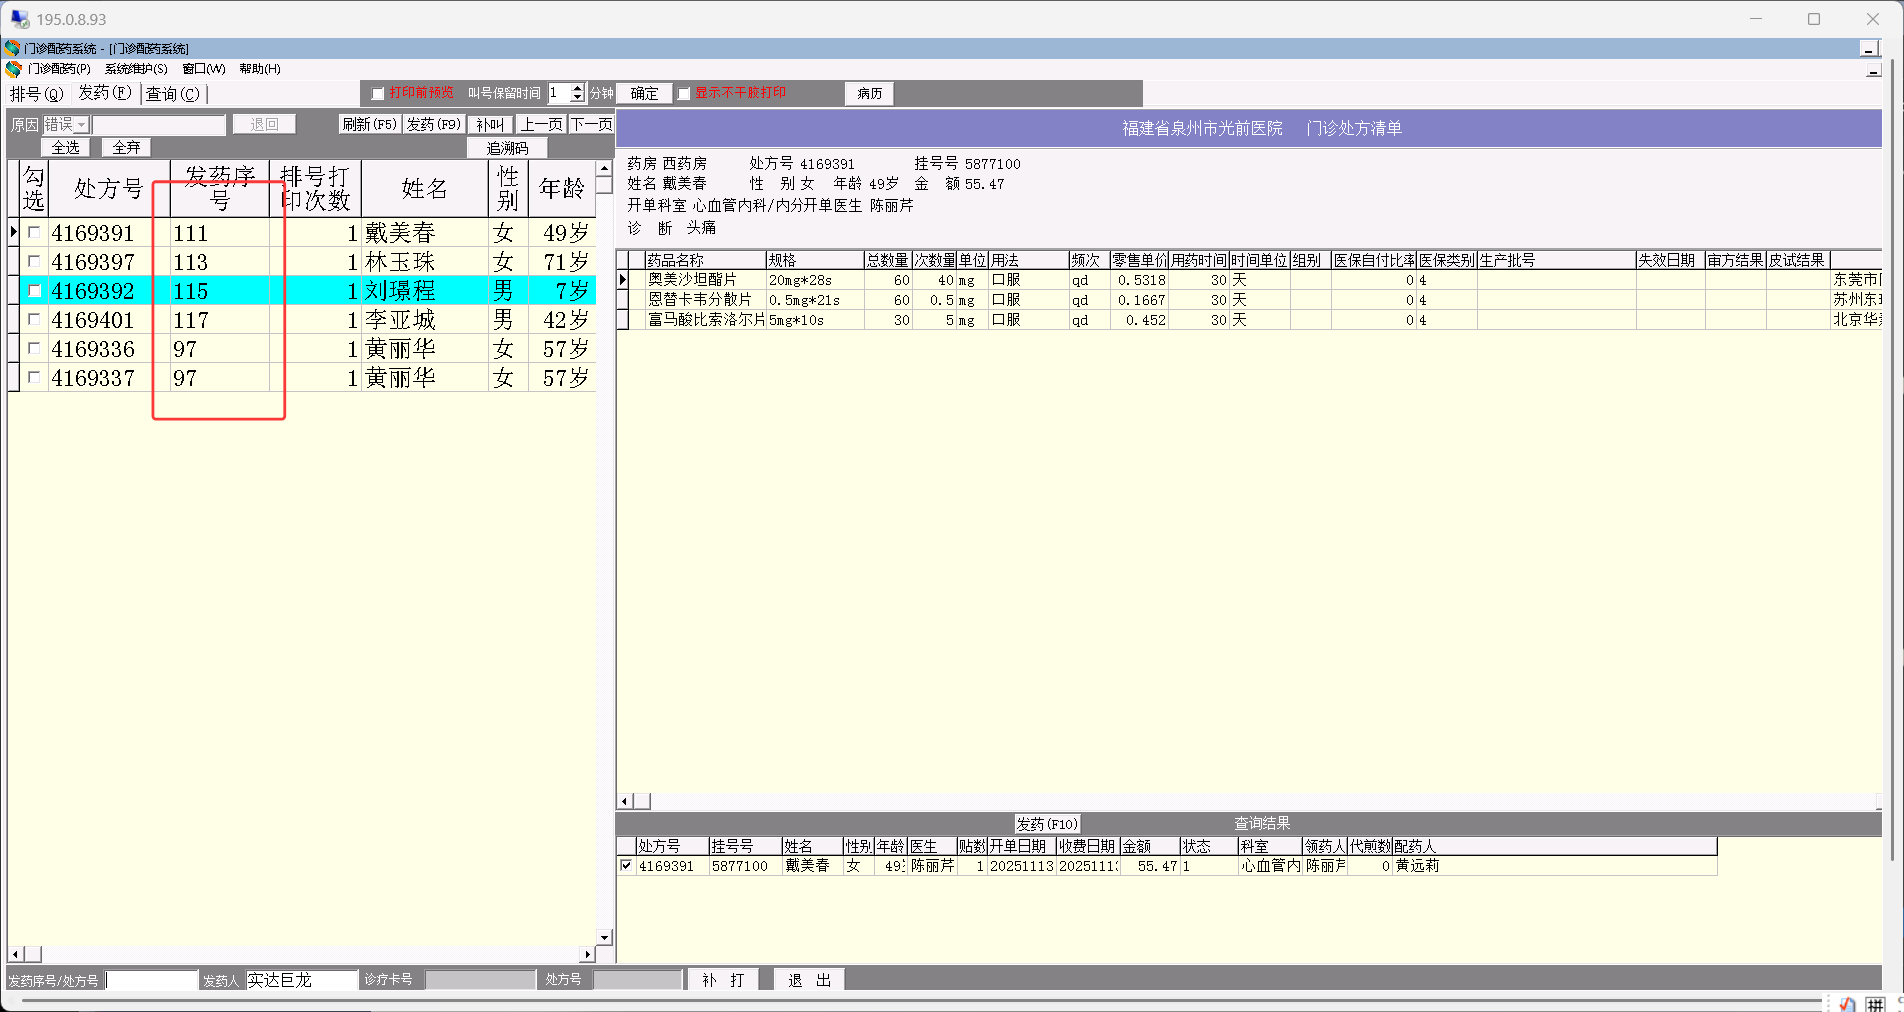The height and width of the screenshot is (1012, 1904).
Task: Go to the next page with 下一页
Action: pyautogui.click(x=591, y=124)
